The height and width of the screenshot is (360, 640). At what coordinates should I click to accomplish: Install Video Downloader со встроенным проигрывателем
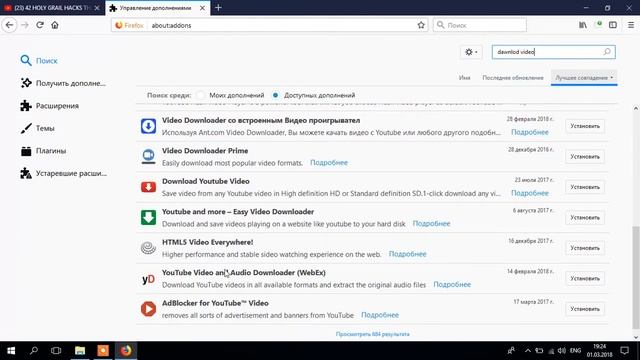tap(585, 126)
